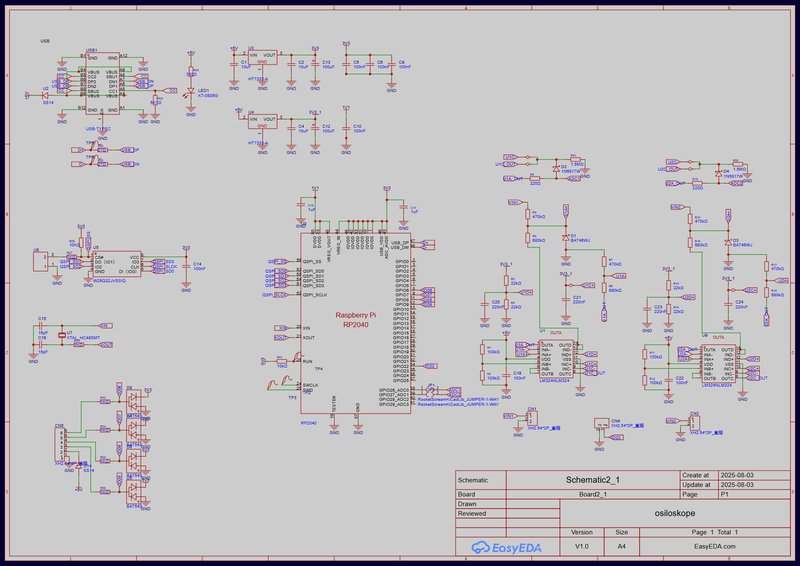The width and height of the screenshot is (800, 566).
Task: Select connector CN1
Action: 532,418
